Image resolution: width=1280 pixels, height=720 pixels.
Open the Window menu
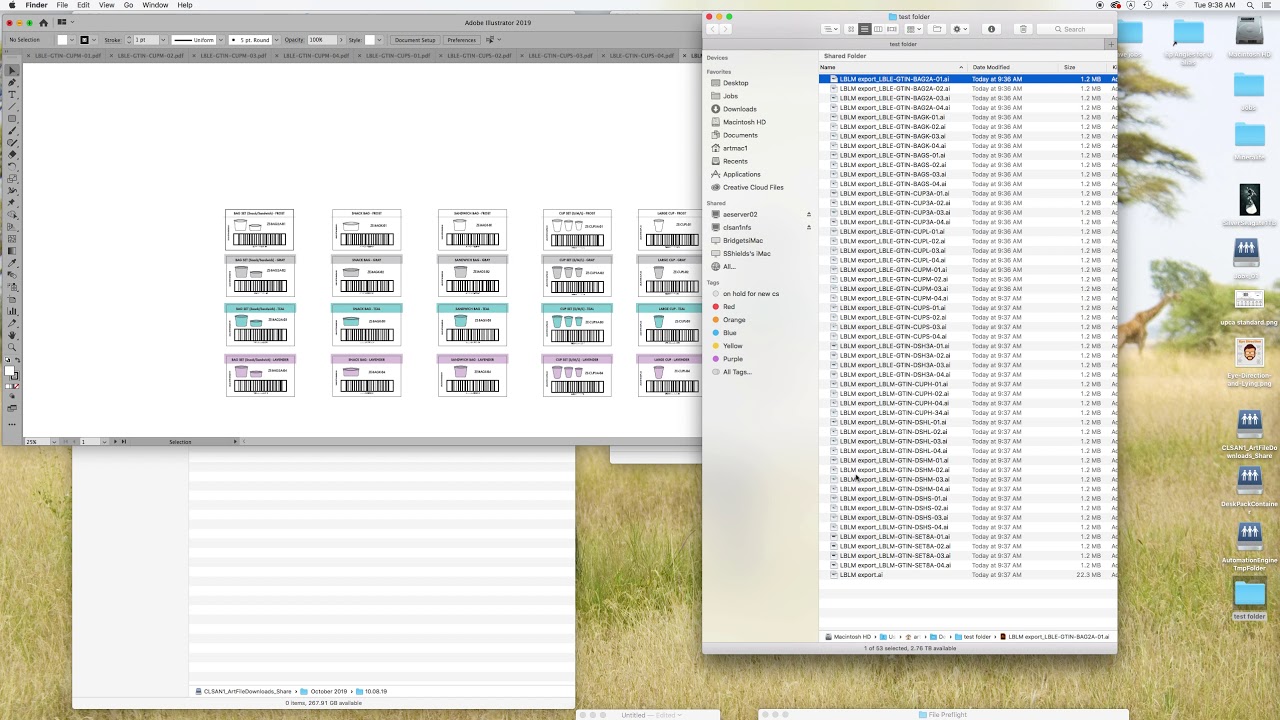[x=155, y=5]
